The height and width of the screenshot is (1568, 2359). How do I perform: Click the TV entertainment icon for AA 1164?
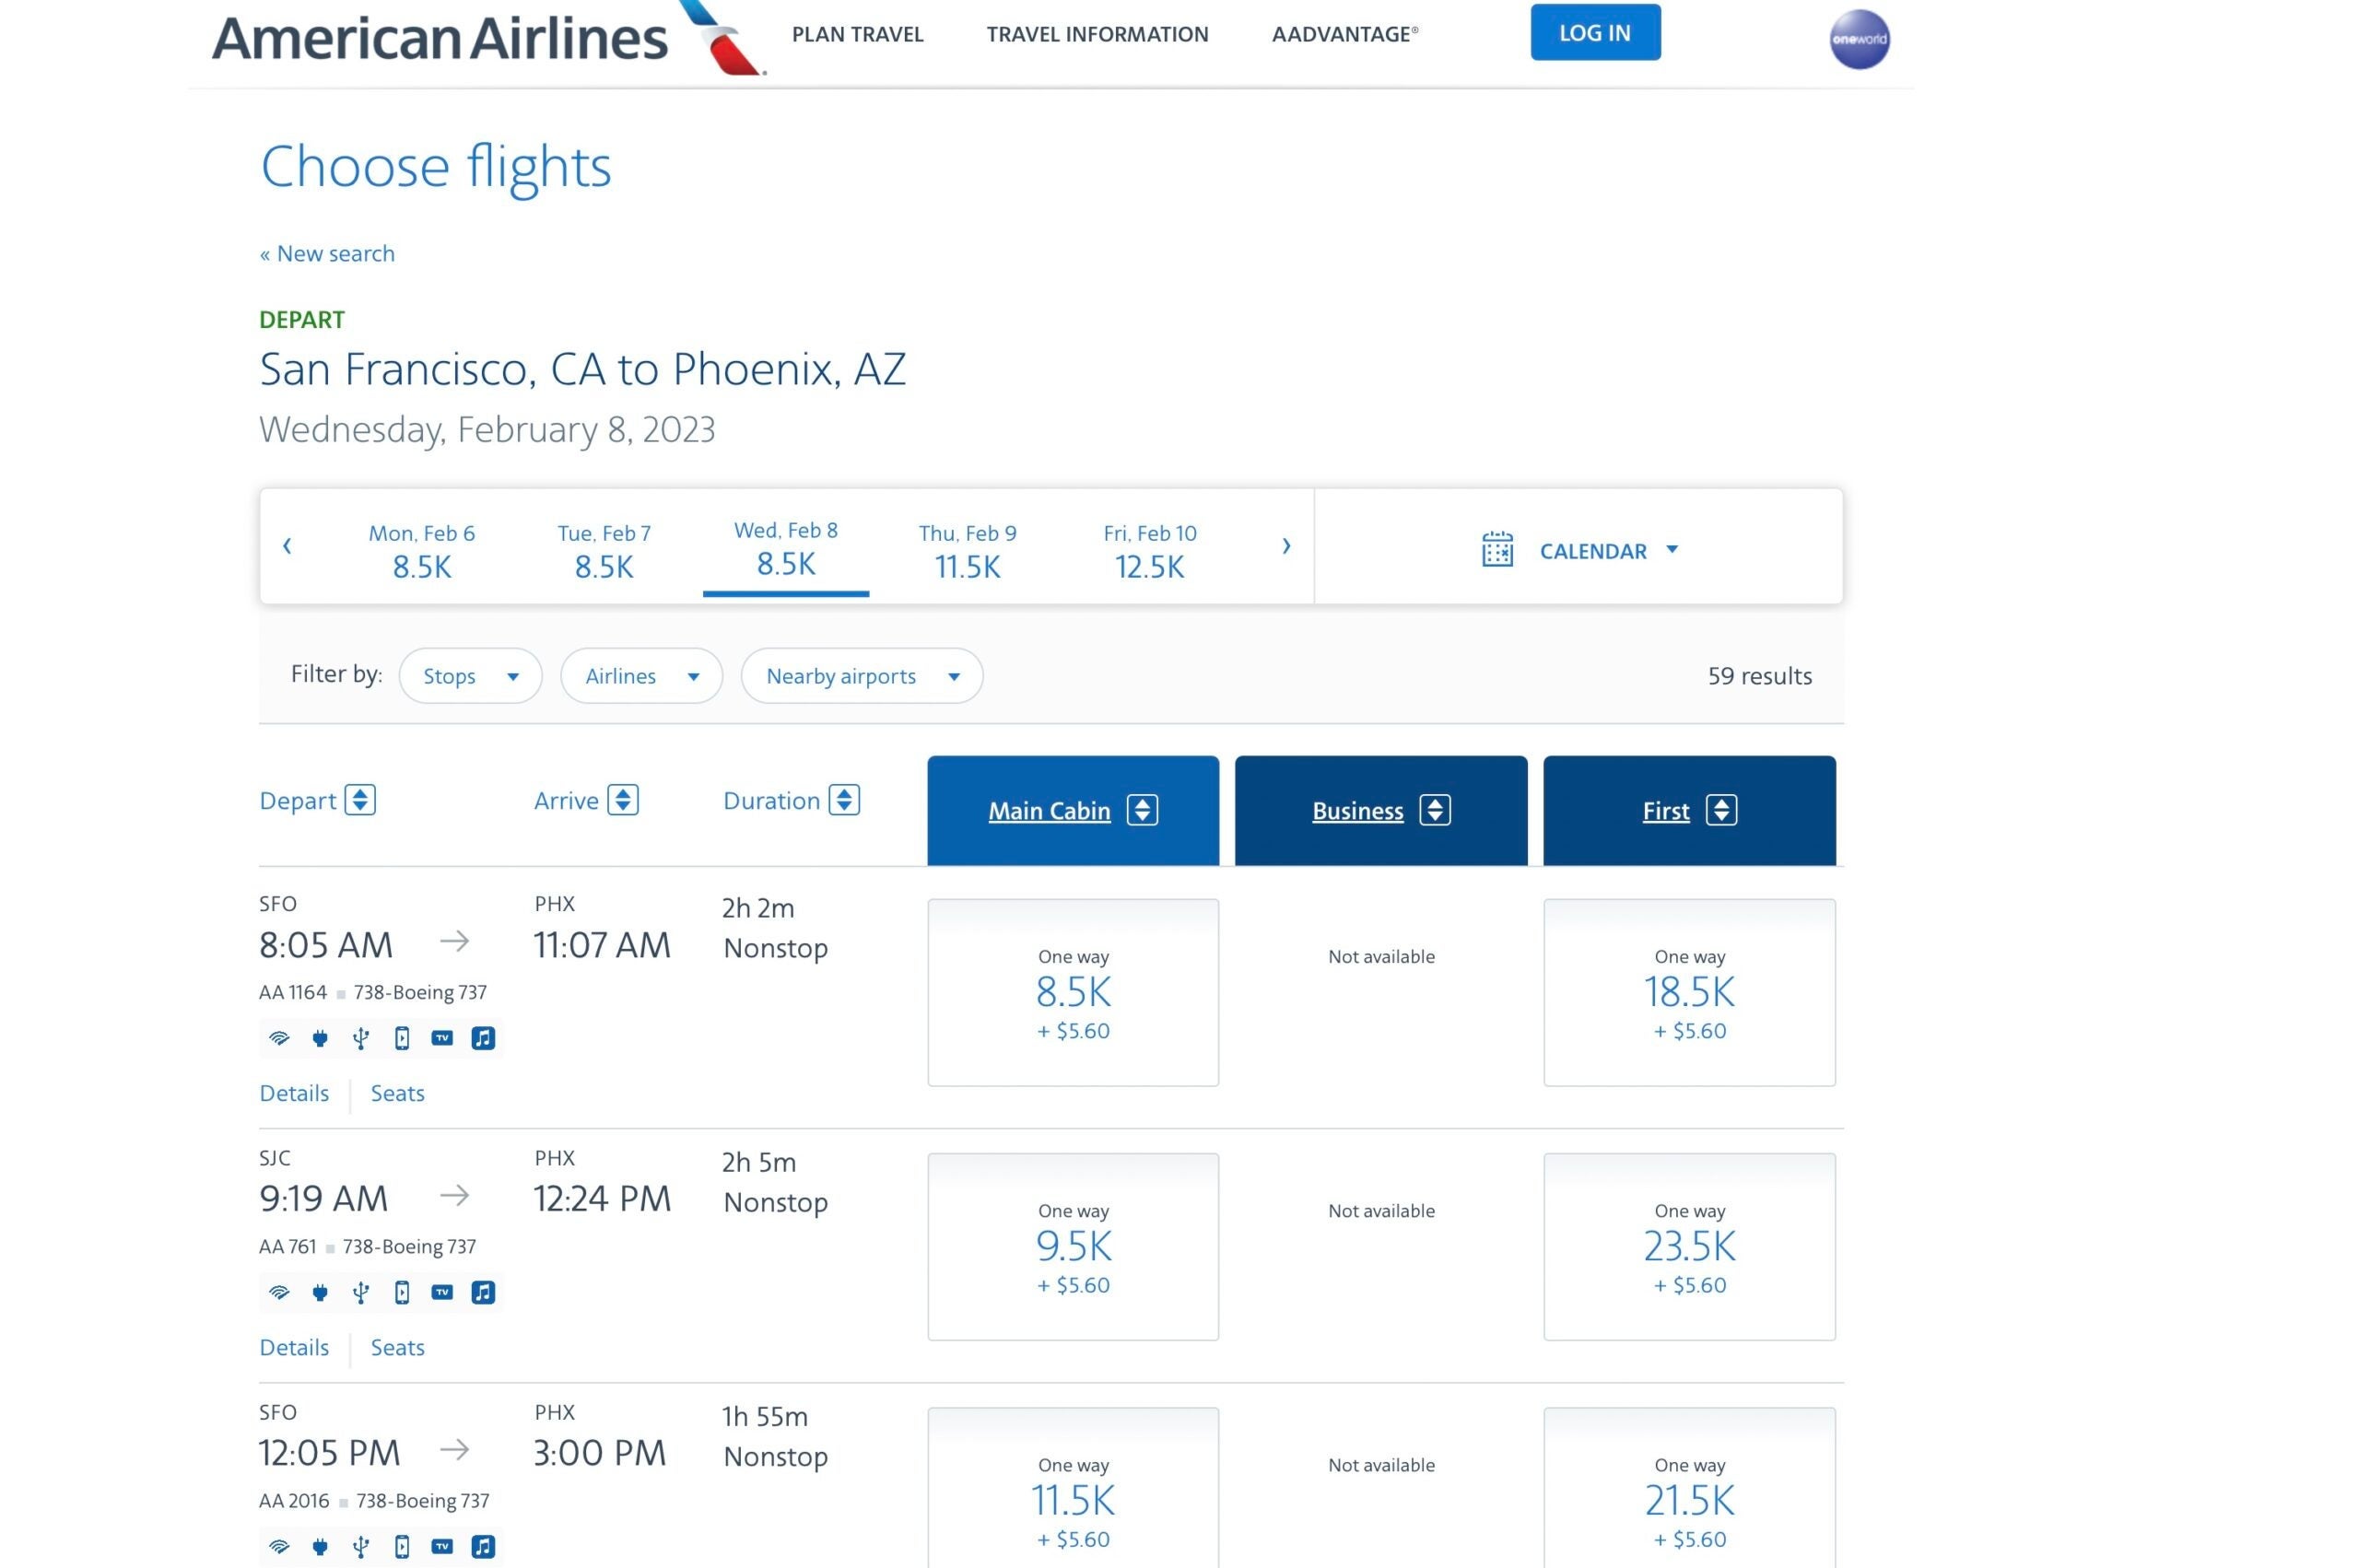(442, 1038)
